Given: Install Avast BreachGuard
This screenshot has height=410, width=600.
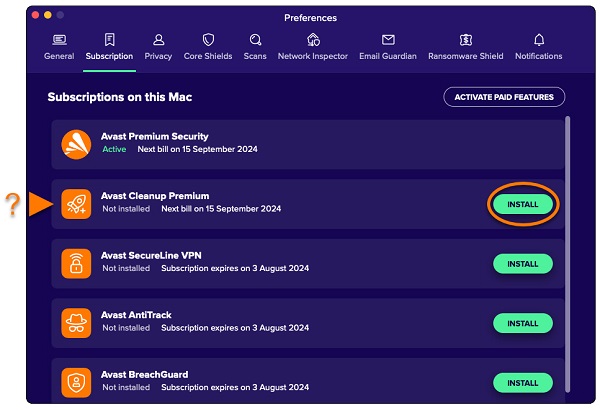Looking at the screenshot, I should [x=522, y=382].
